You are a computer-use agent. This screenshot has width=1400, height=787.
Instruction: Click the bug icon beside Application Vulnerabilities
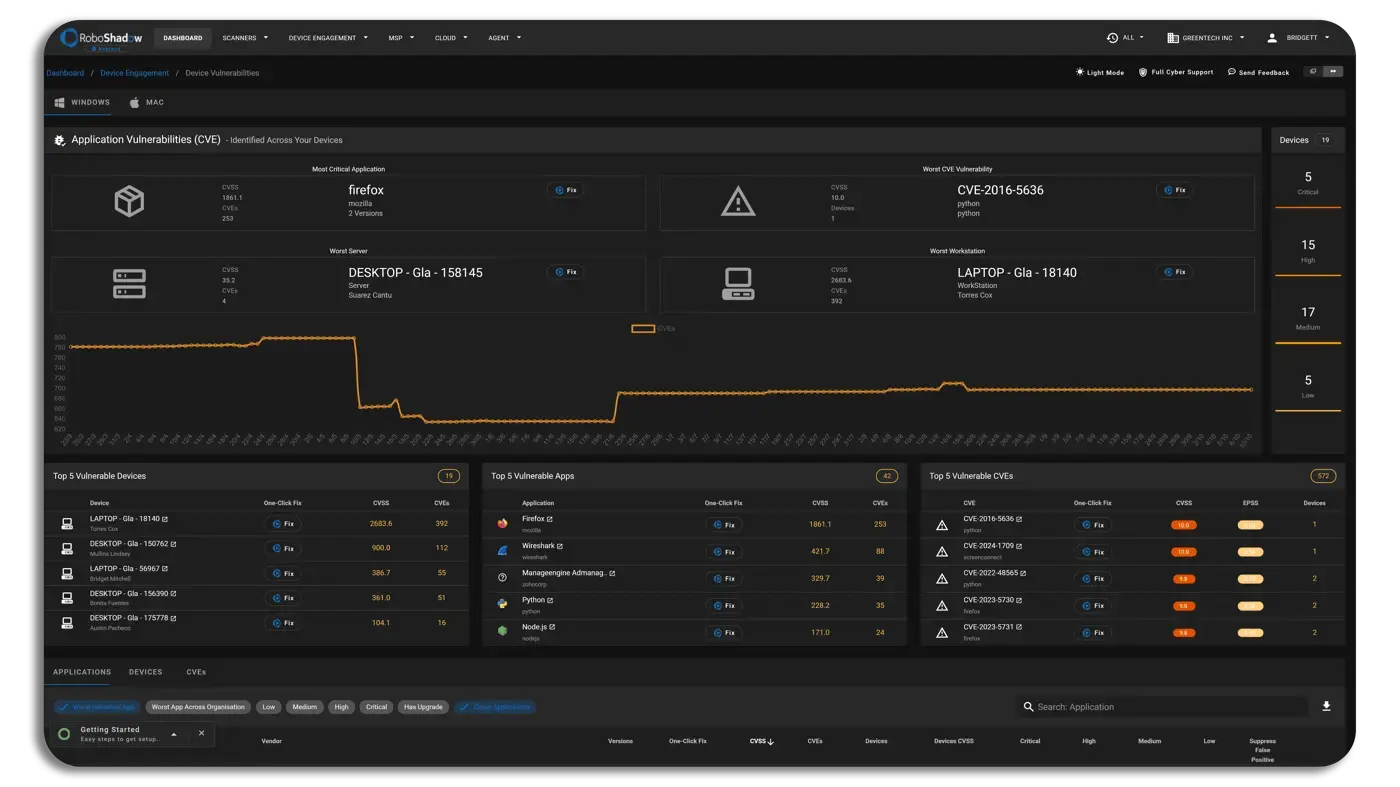pos(60,141)
